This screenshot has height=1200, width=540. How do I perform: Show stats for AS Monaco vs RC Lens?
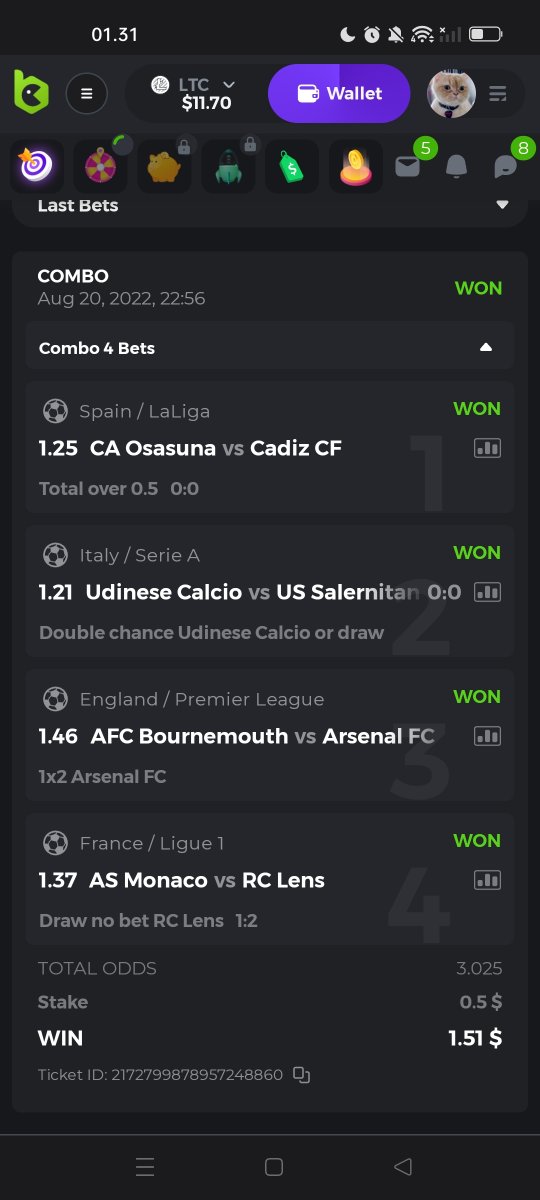[487, 880]
